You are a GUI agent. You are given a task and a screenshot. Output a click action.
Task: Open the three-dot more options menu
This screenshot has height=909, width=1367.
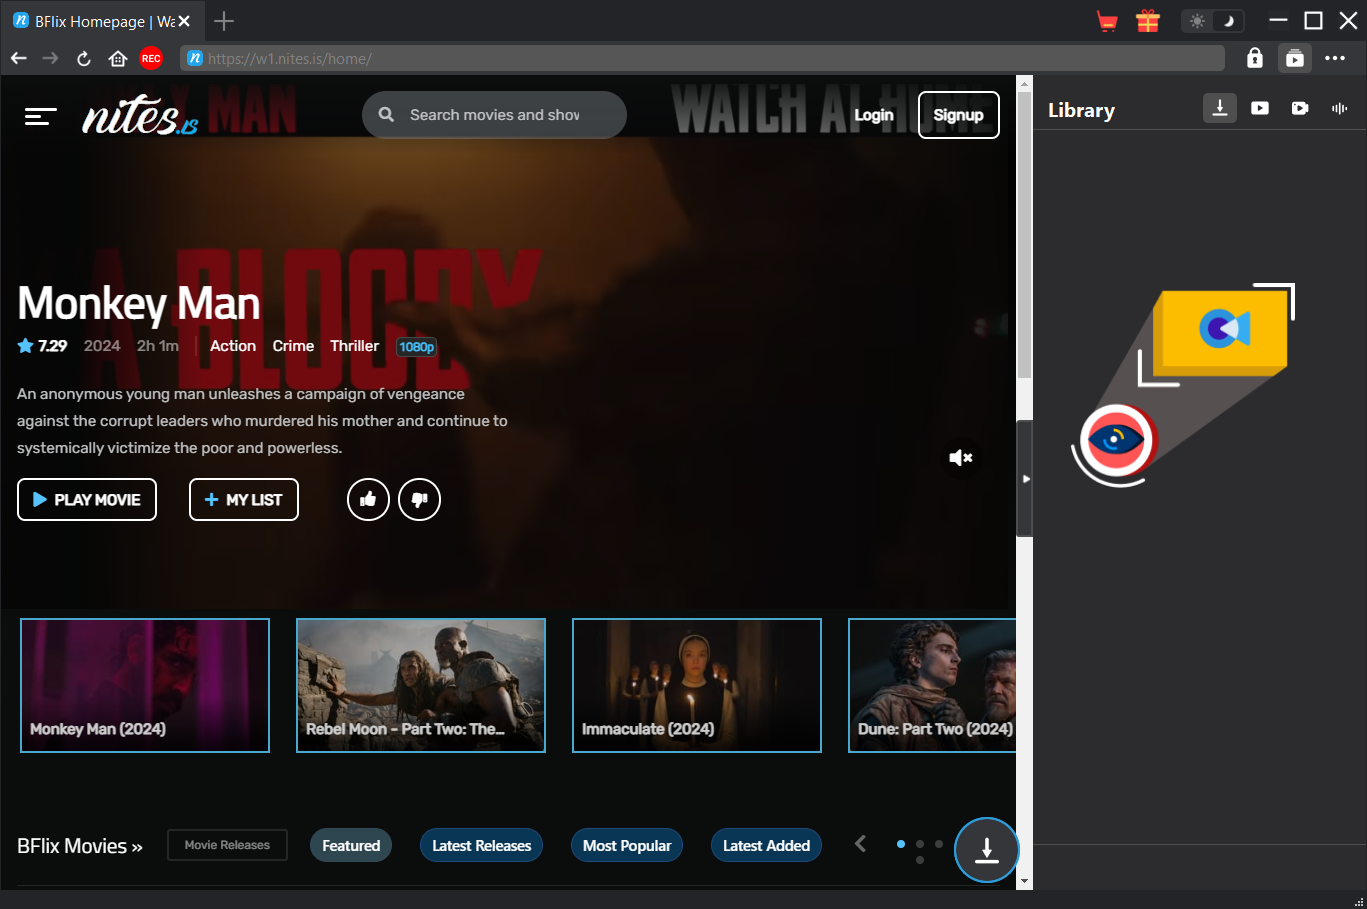point(1335,59)
